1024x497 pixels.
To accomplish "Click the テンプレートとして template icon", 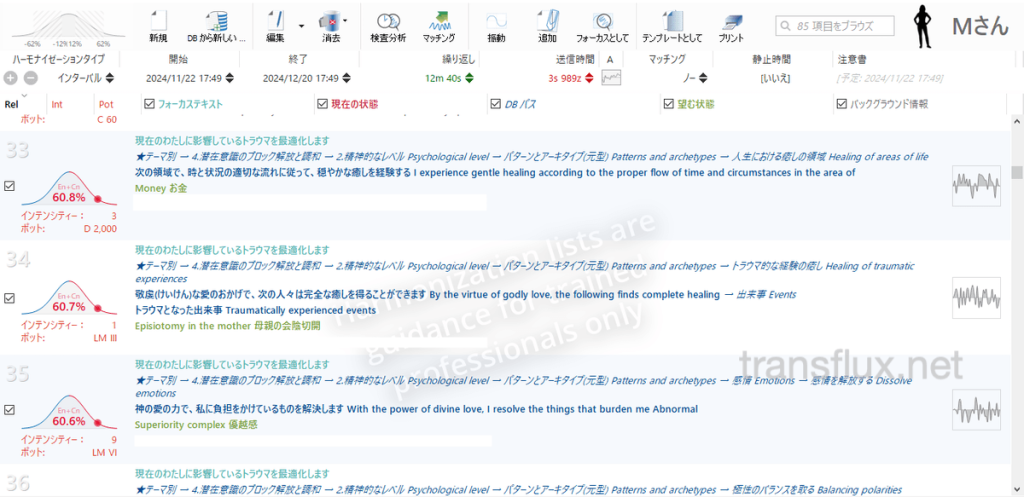I will point(672,21).
